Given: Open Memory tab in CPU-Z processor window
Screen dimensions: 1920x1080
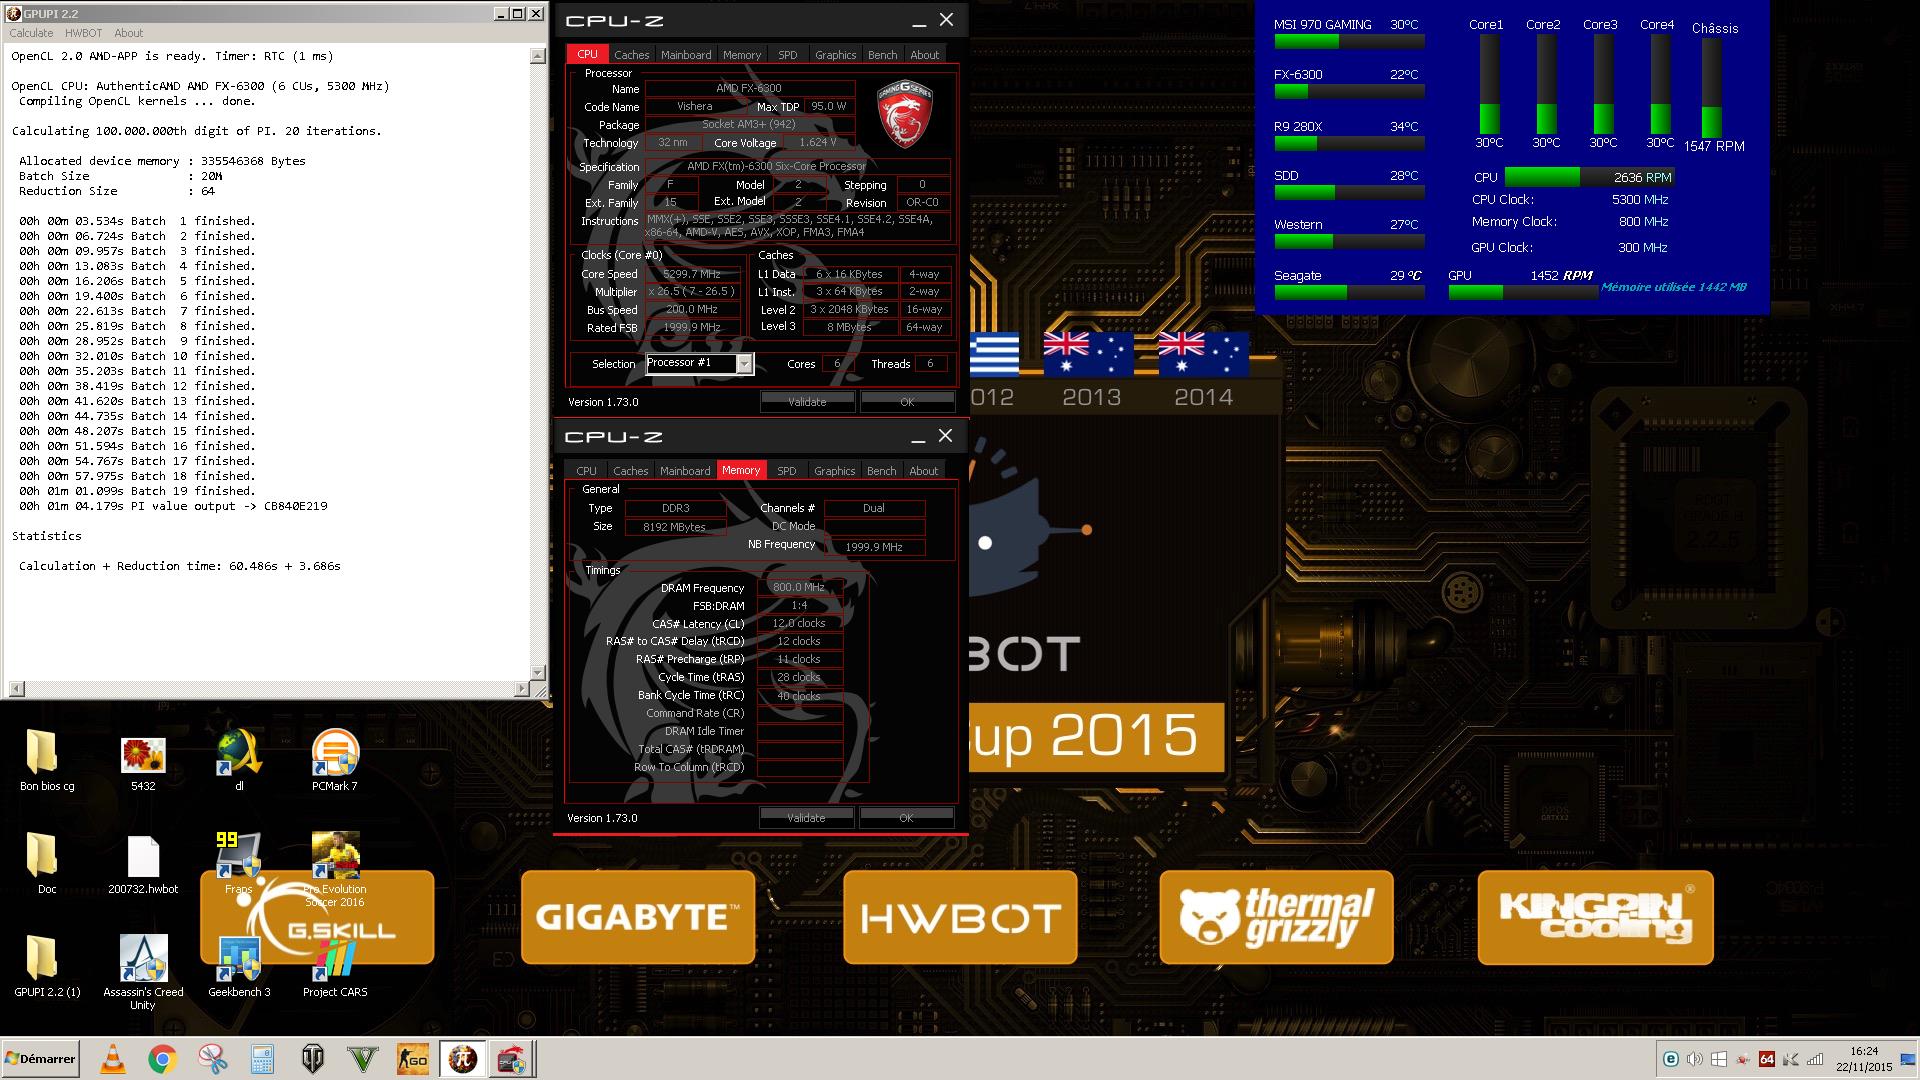Looking at the screenshot, I should (x=742, y=55).
